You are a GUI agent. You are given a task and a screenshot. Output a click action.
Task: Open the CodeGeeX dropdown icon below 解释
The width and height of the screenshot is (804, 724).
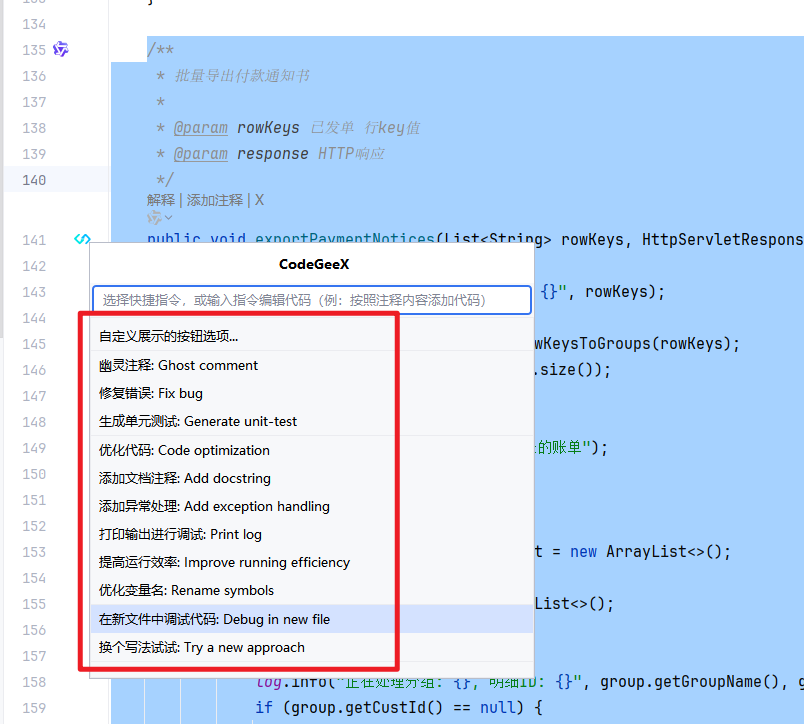click(159, 218)
